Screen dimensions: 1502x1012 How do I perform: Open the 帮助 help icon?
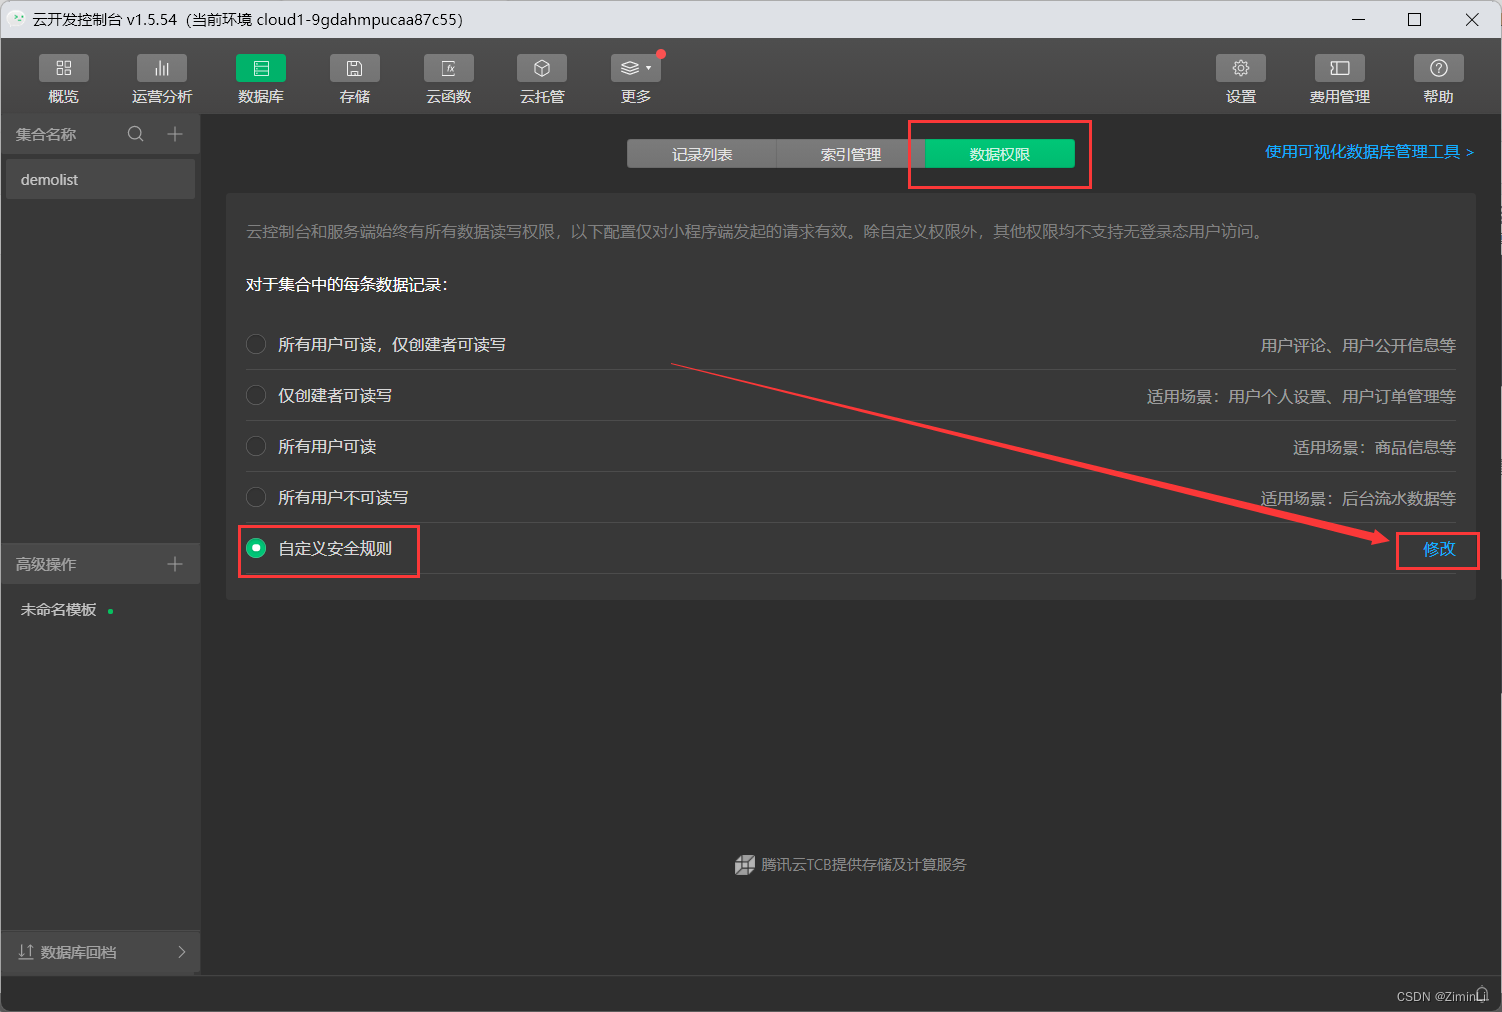[x=1439, y=68]
